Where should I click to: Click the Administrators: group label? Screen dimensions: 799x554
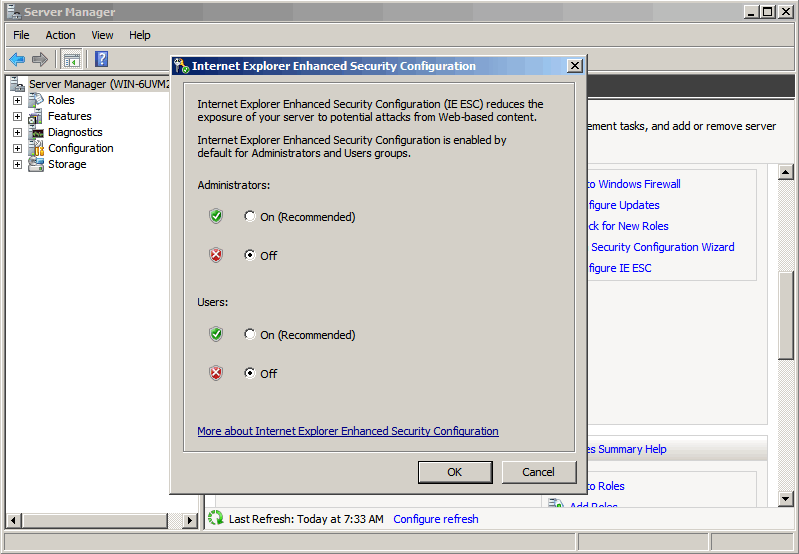[x=234, y=185]
